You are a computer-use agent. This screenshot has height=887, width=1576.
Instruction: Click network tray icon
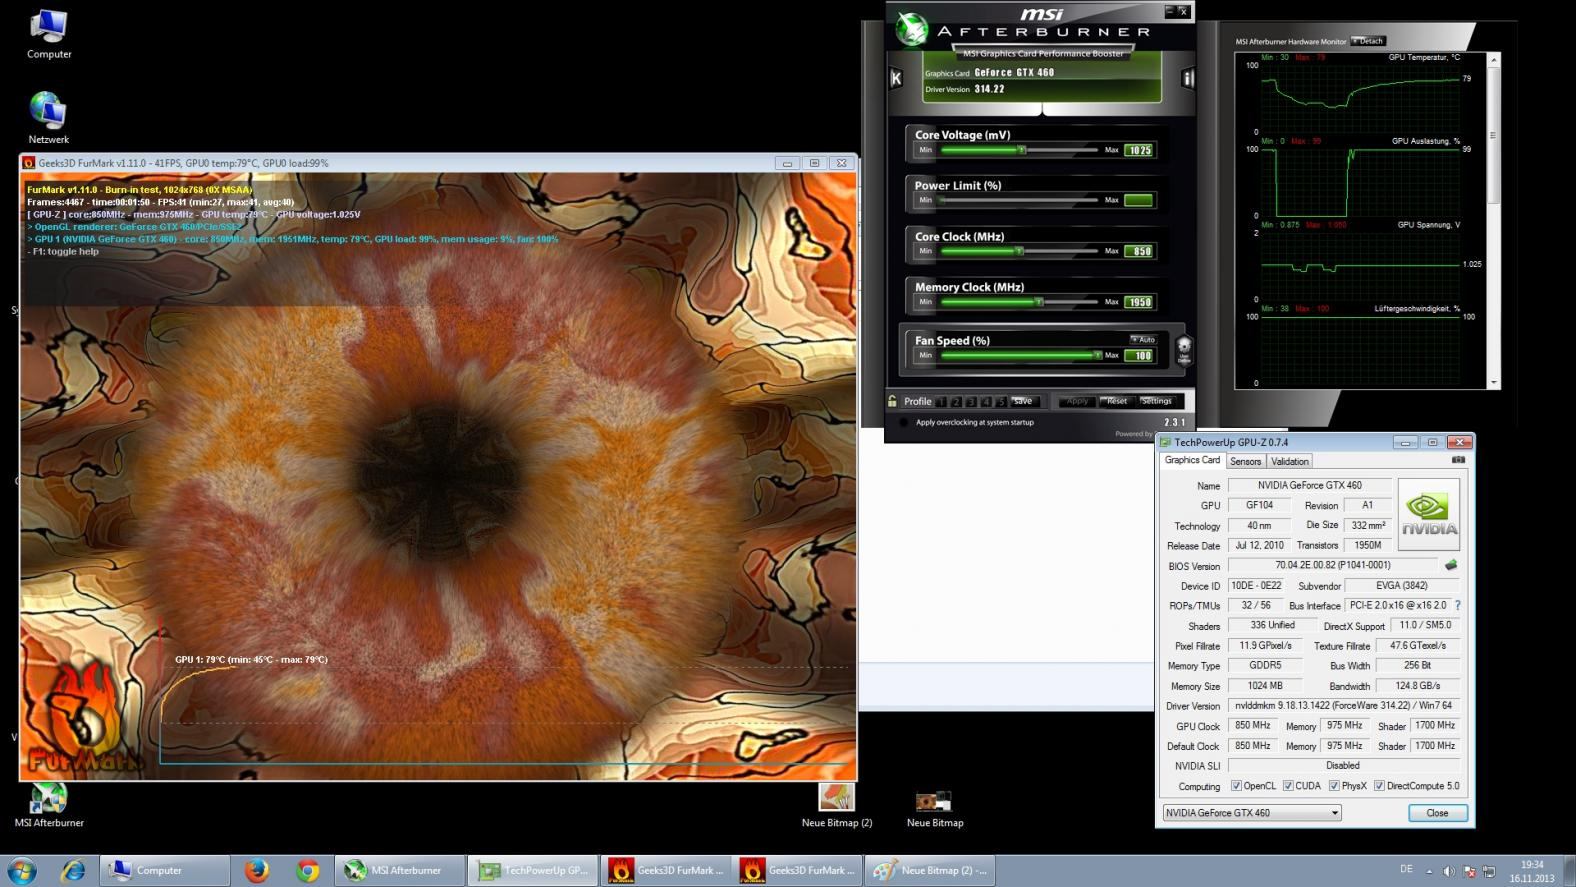point(1489,871)
